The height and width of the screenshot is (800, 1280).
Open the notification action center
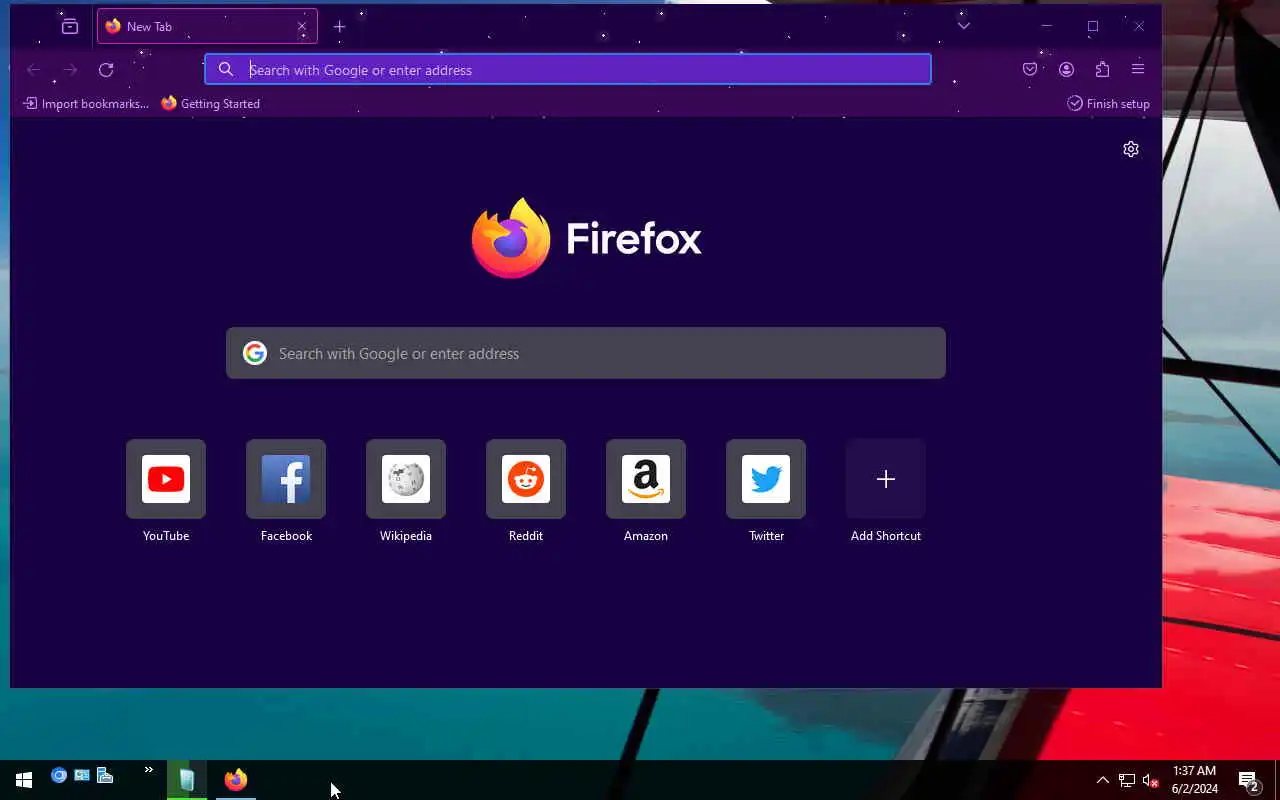[1249, 780]
